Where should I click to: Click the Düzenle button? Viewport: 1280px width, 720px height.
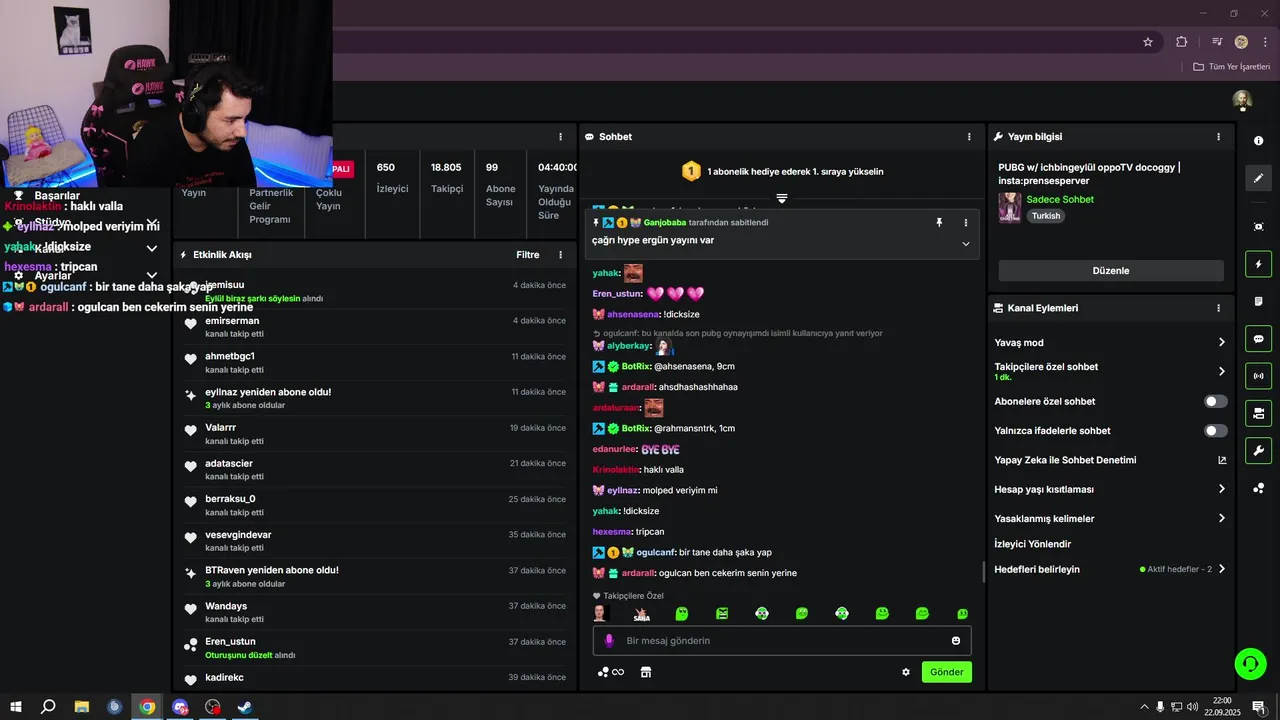pos(1111,271)
